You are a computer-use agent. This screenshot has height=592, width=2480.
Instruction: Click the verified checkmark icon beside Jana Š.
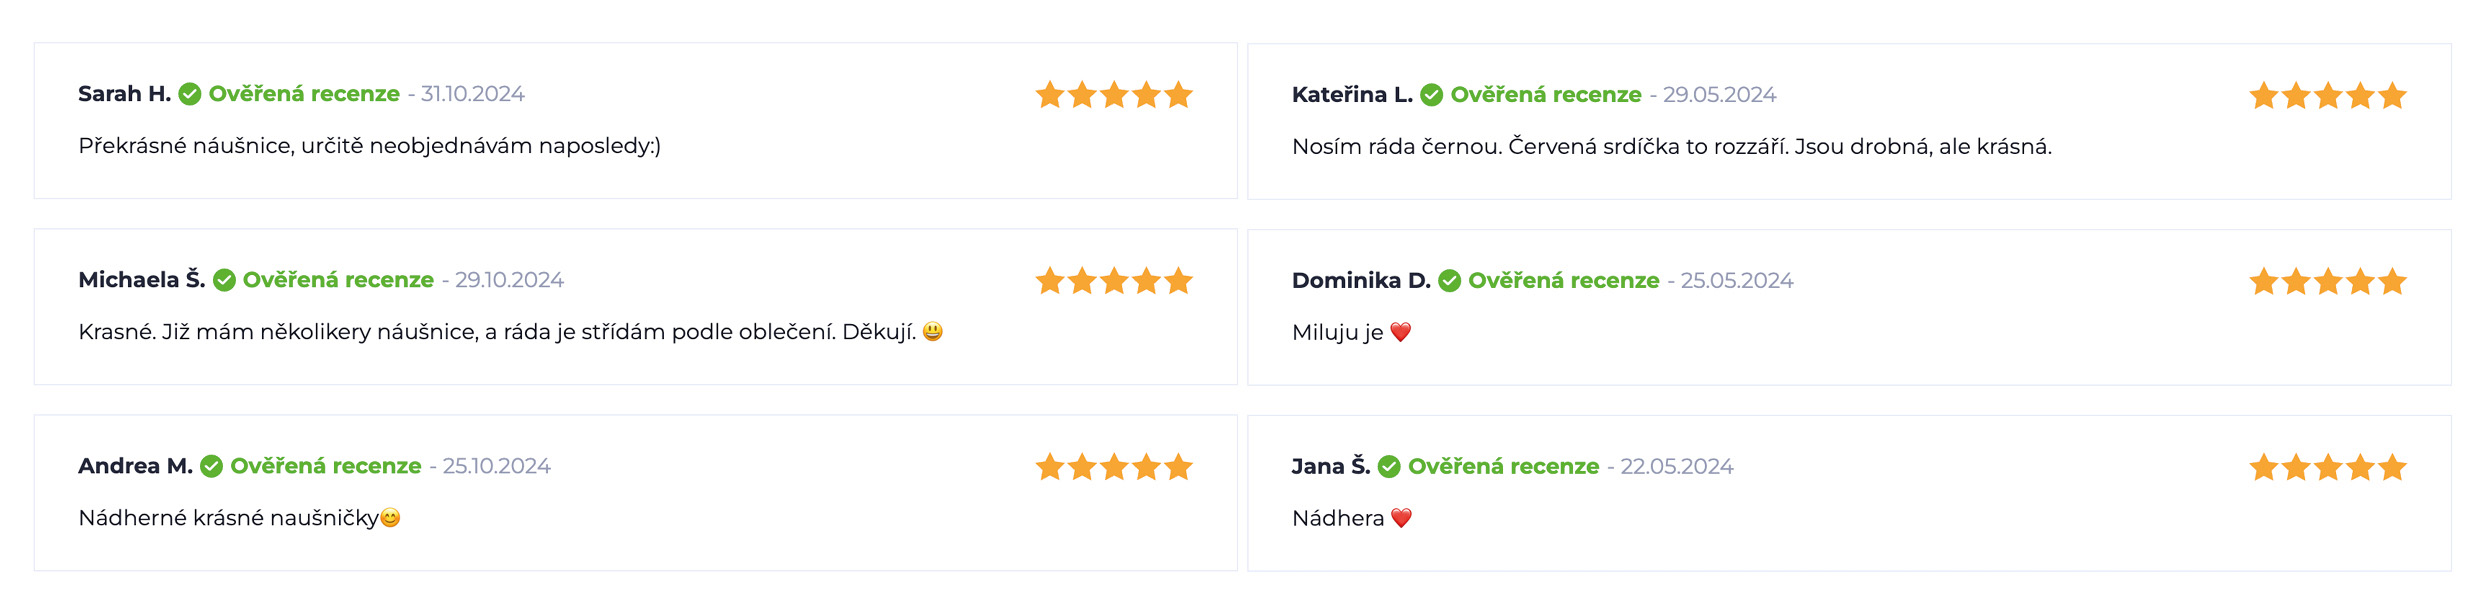pyautogui.click(x=1389, y=467)
